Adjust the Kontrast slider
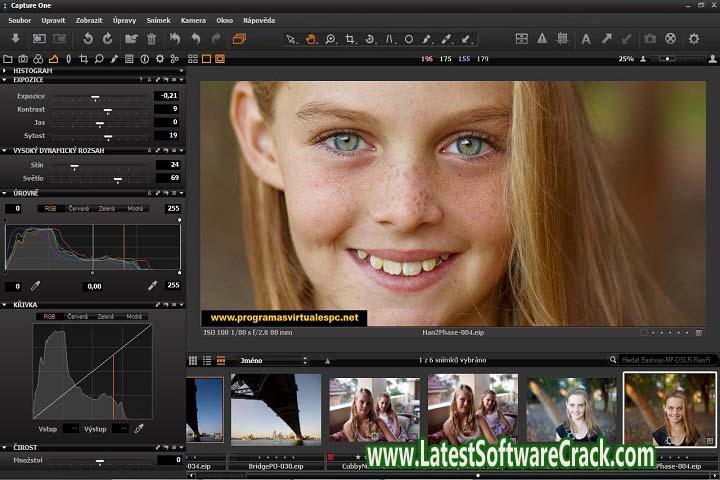720x480 pixels. click(107, 108)
